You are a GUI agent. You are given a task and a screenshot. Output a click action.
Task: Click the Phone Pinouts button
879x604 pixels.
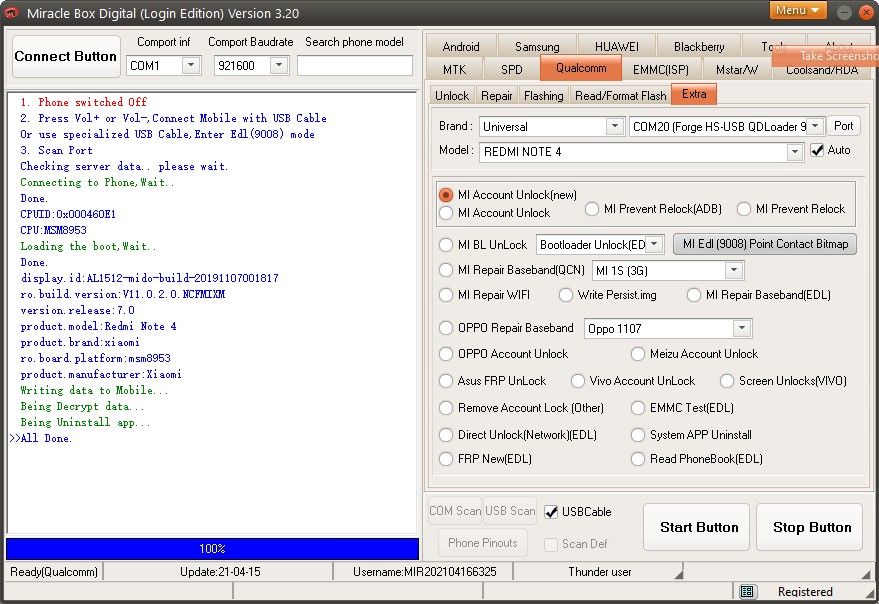click(483, 543)
